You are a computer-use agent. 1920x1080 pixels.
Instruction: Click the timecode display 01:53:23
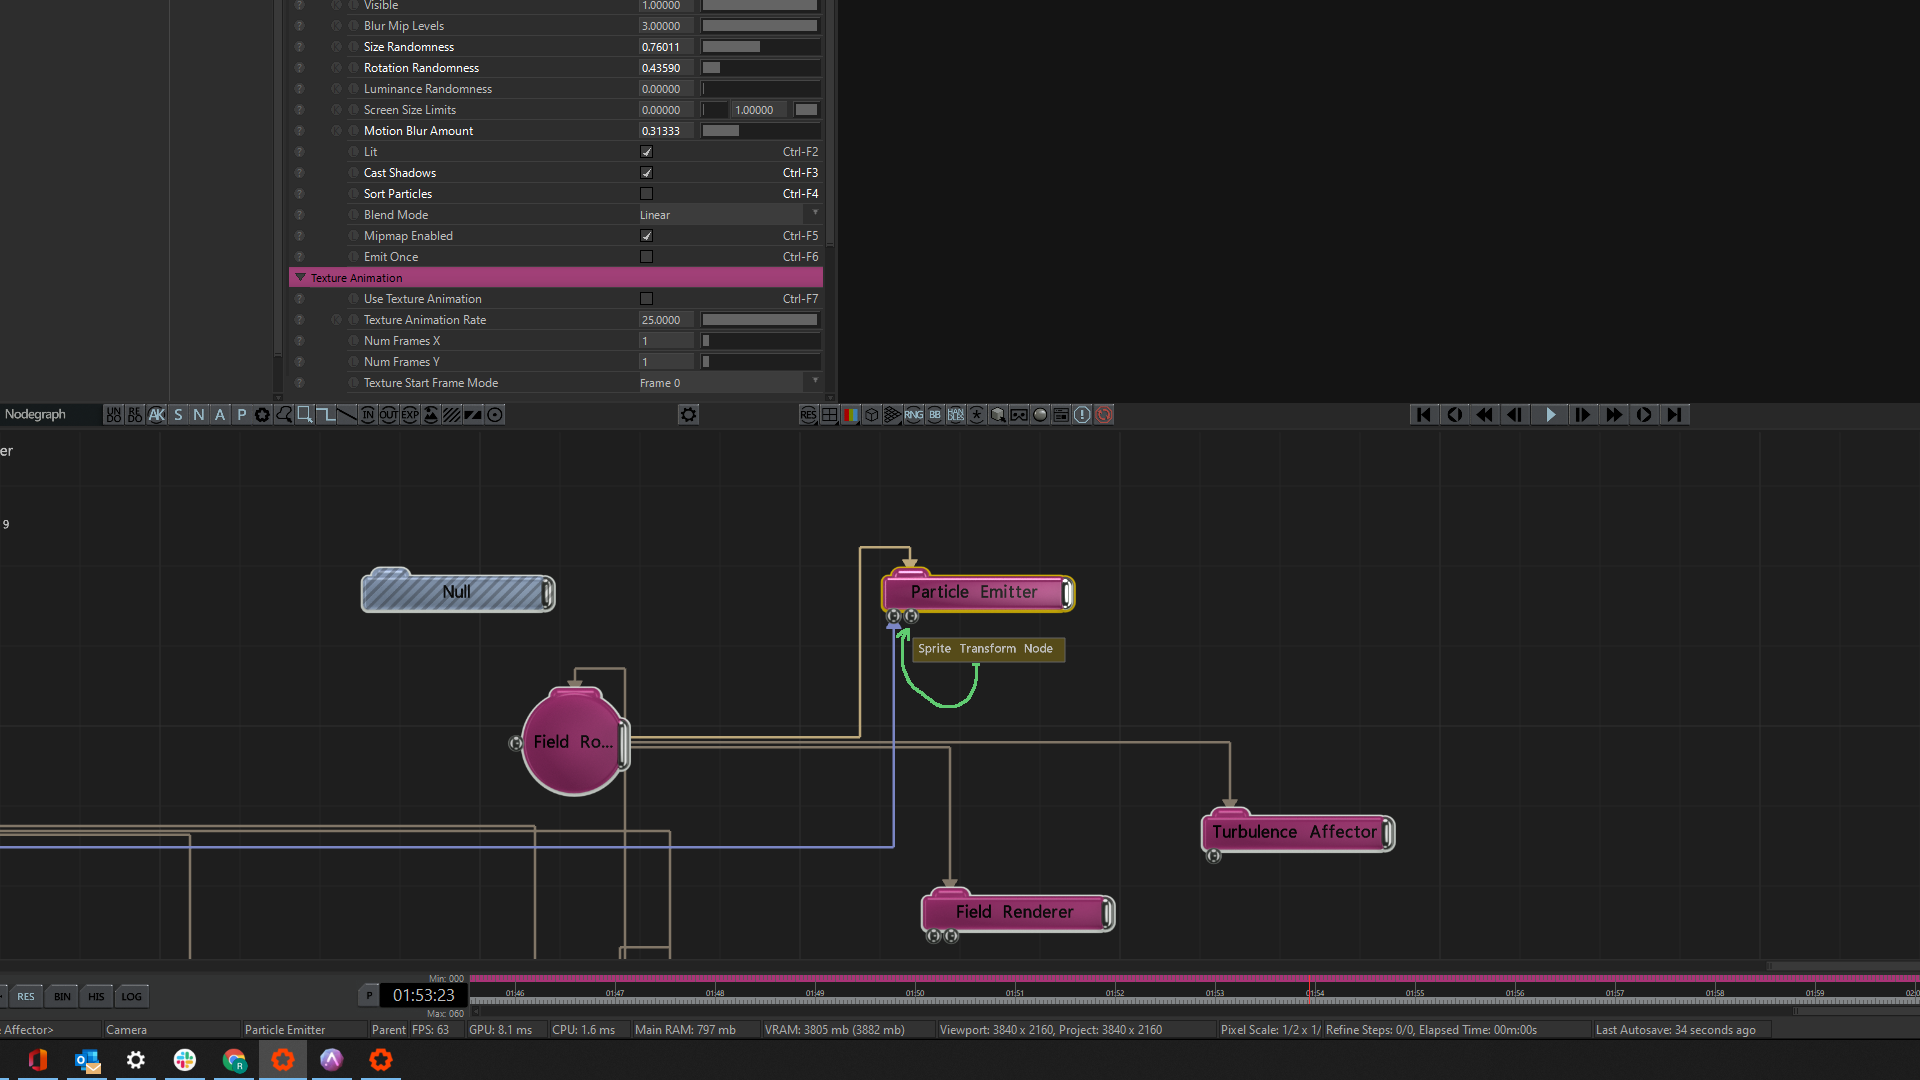(x=424, y=995)
